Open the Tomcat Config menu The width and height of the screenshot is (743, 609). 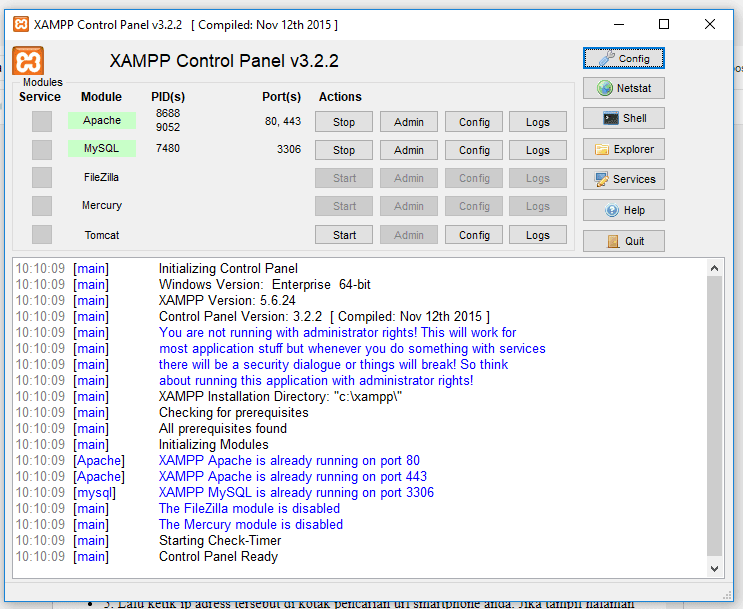tap(474, 235)
